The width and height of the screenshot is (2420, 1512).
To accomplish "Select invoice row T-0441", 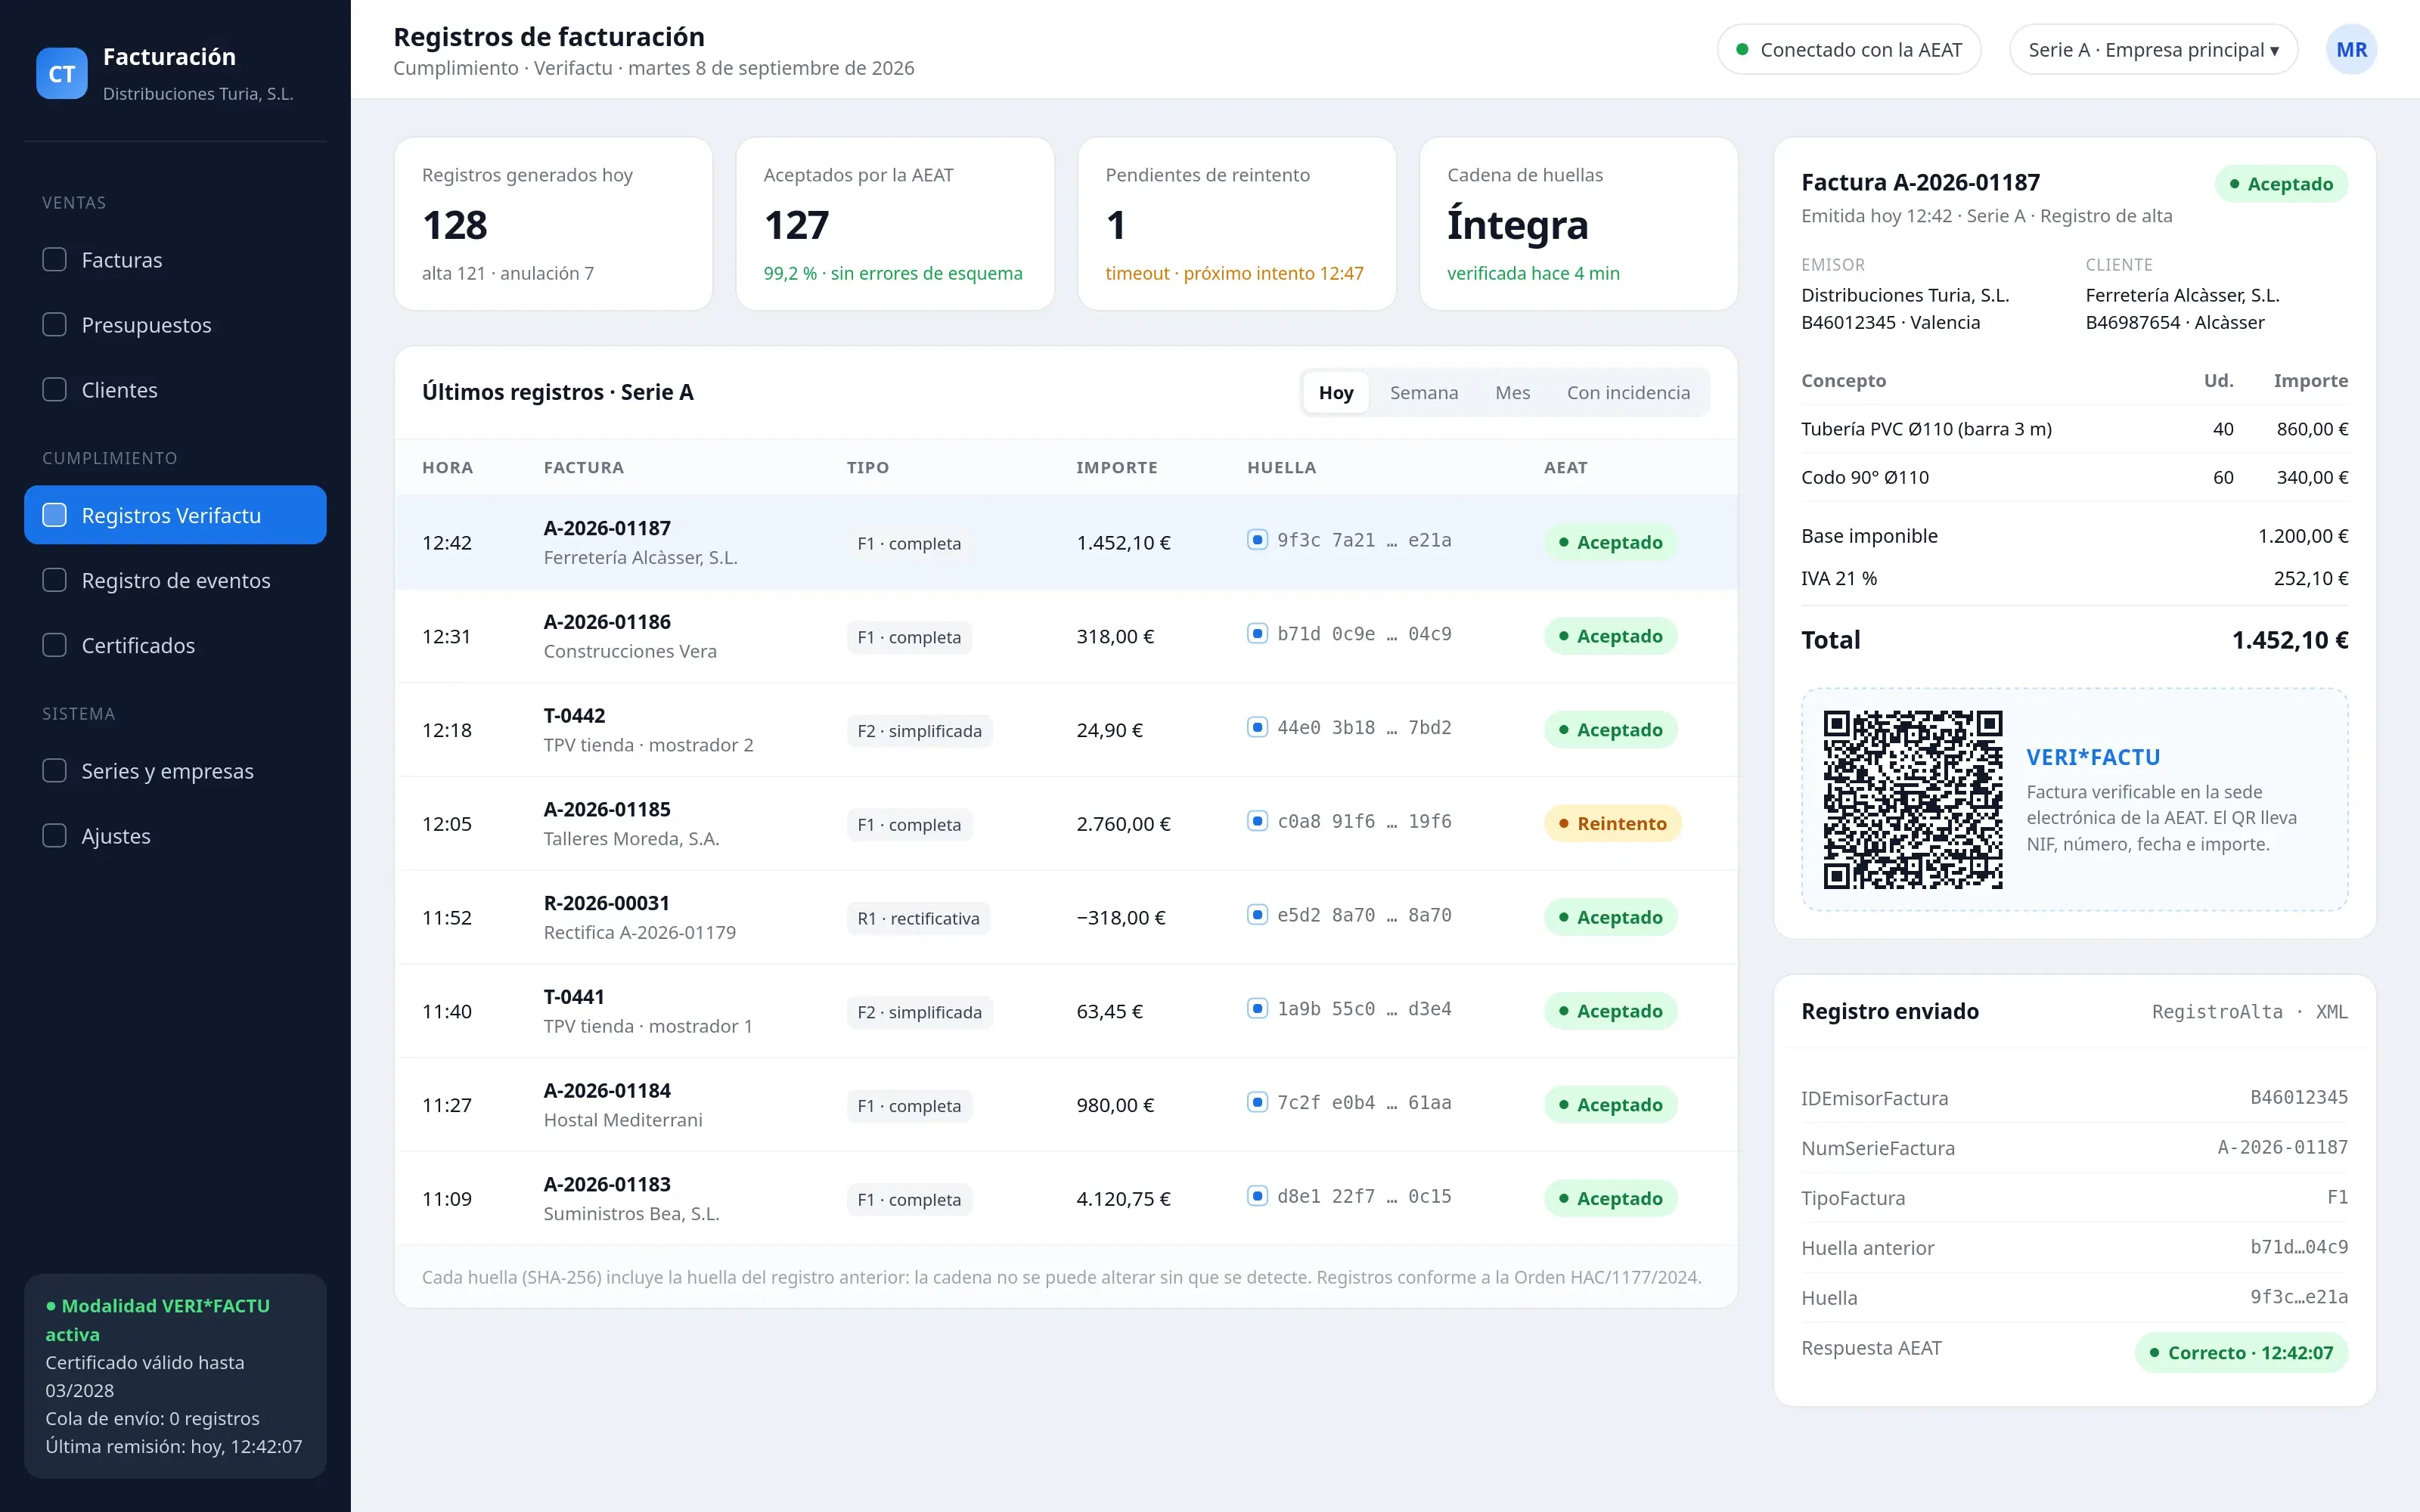I will 1066,1011.
